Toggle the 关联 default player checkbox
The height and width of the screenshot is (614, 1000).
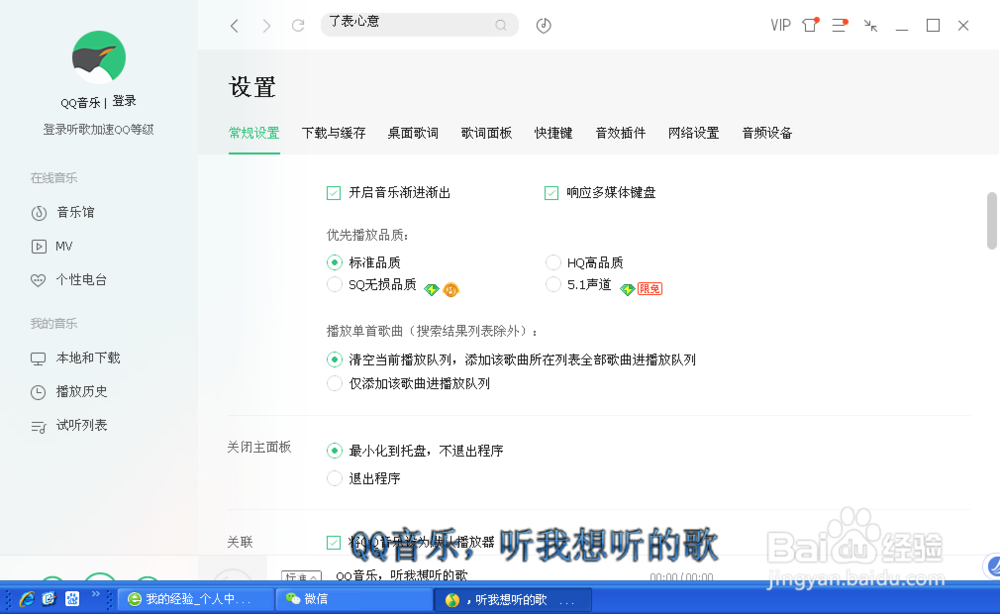(x=334, y=543)
